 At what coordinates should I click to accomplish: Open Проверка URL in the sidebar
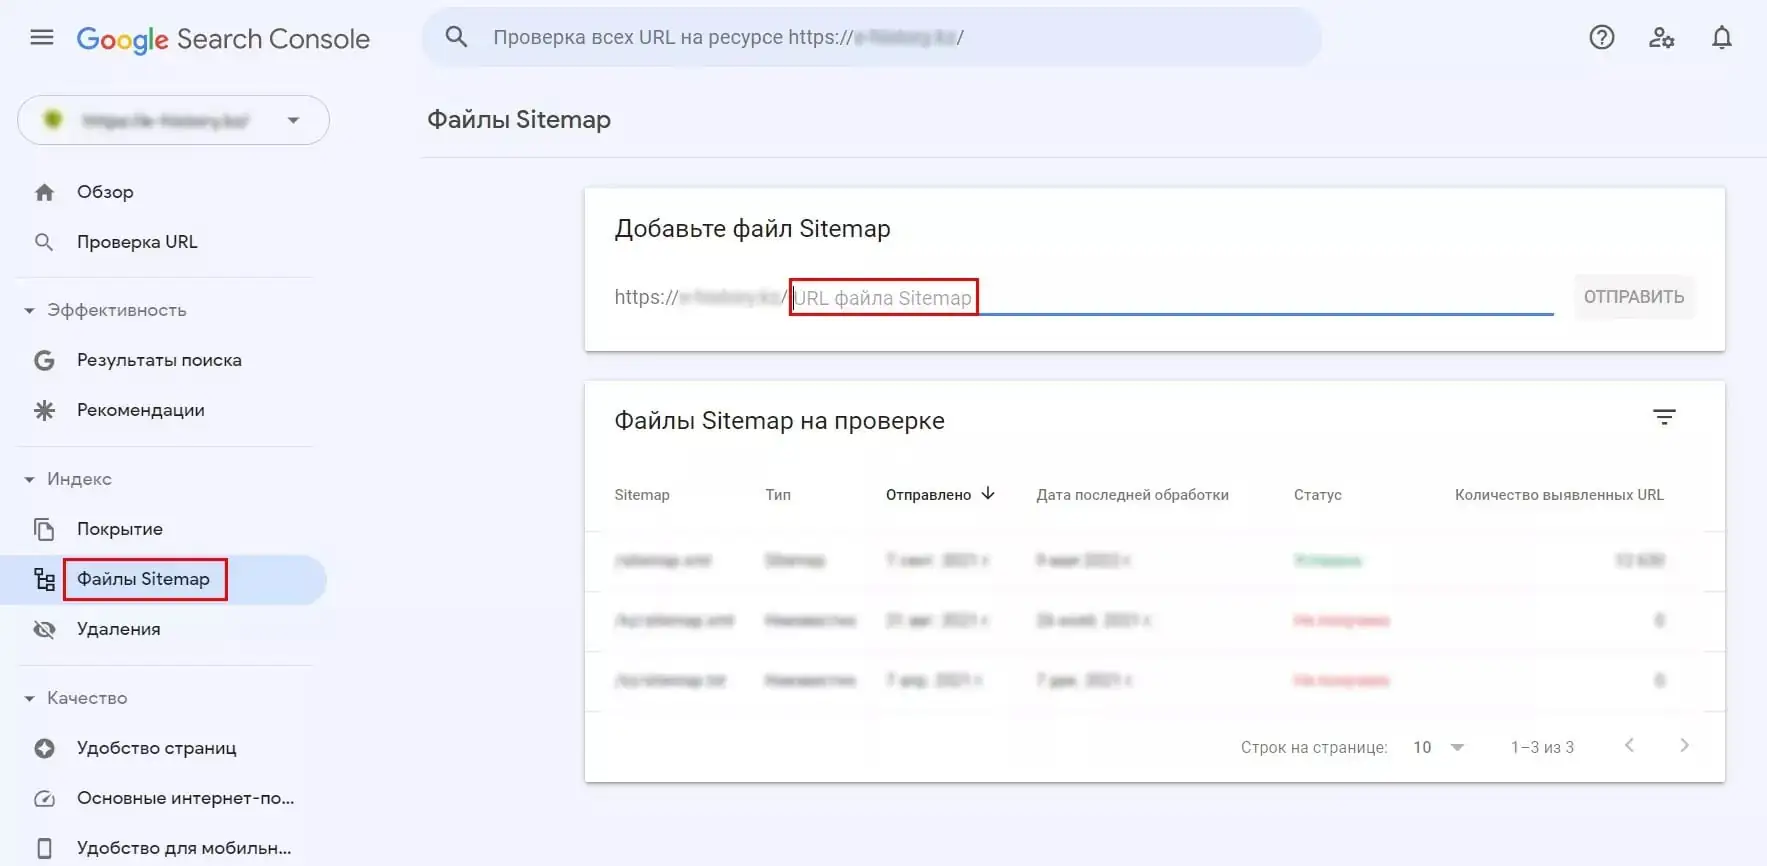(x=137, y=242)
